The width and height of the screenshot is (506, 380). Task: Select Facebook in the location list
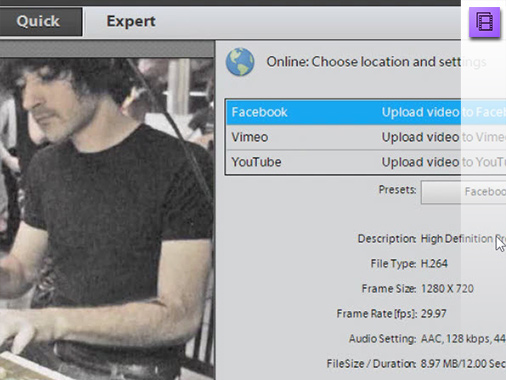coord(366,112)
